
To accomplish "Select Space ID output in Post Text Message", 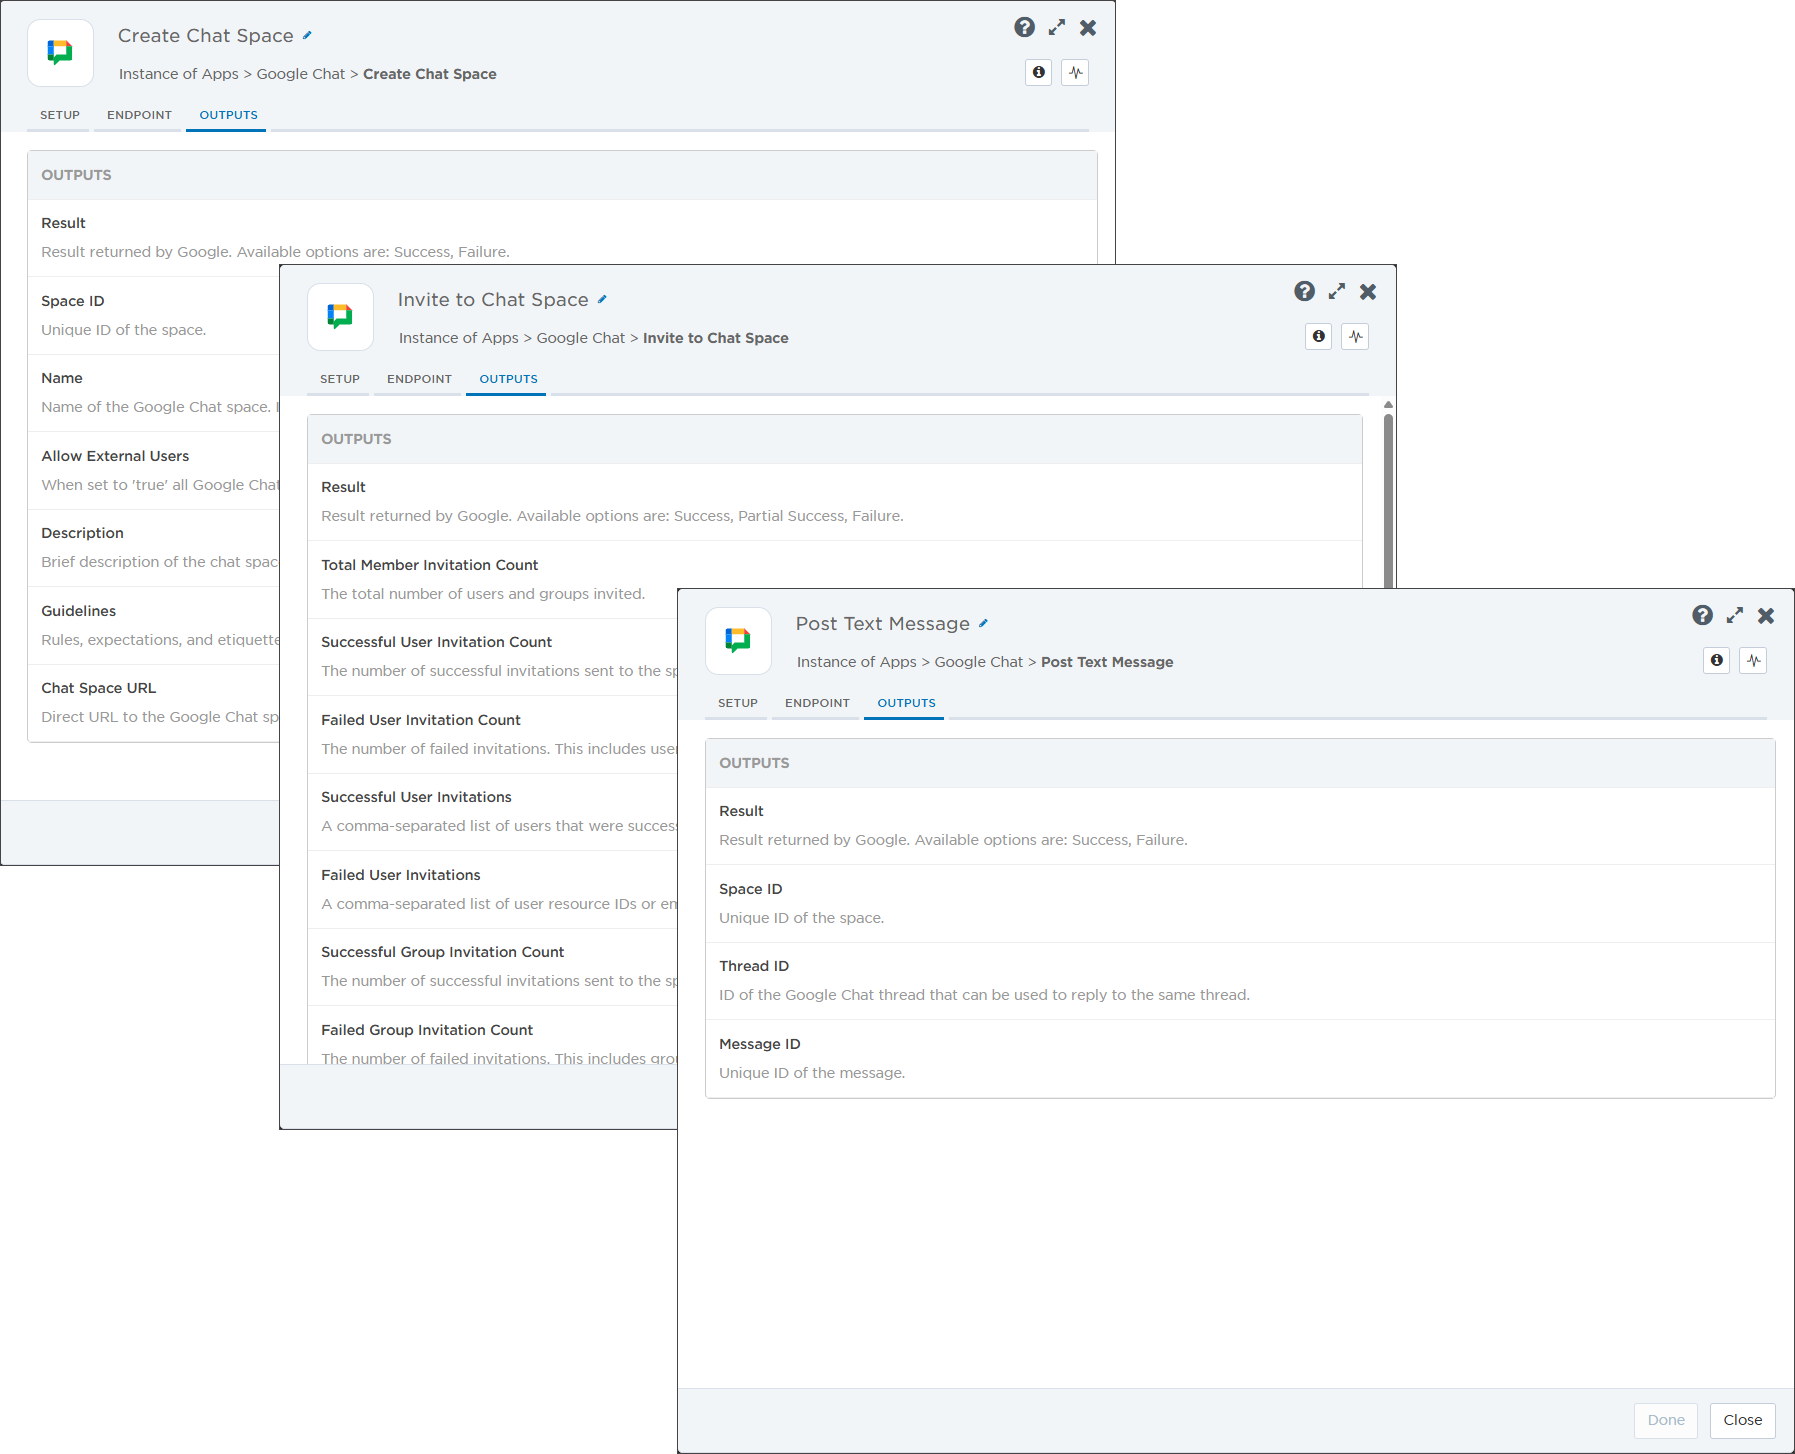I will pyautogui.click(x=1240, y=903).
